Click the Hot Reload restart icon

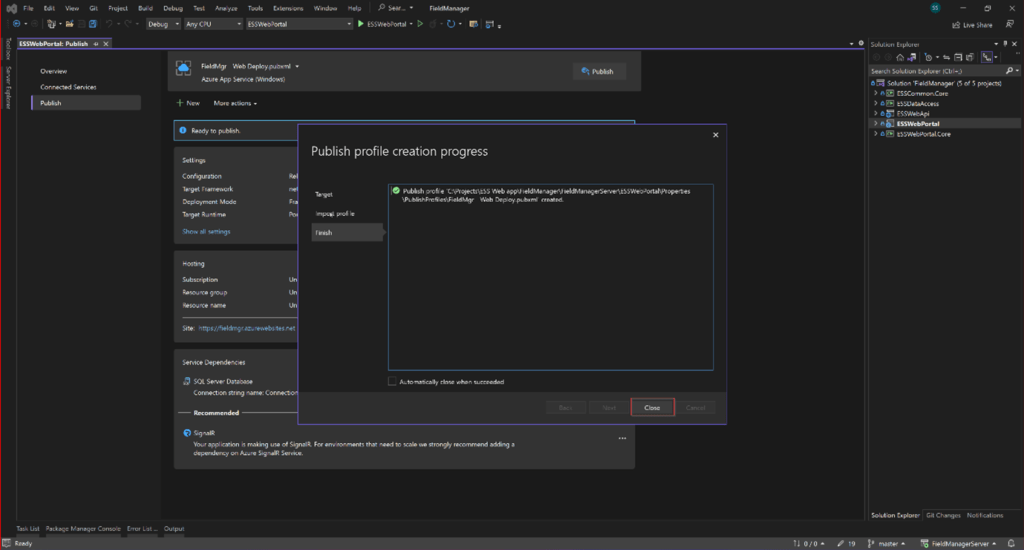click(451, 24)
